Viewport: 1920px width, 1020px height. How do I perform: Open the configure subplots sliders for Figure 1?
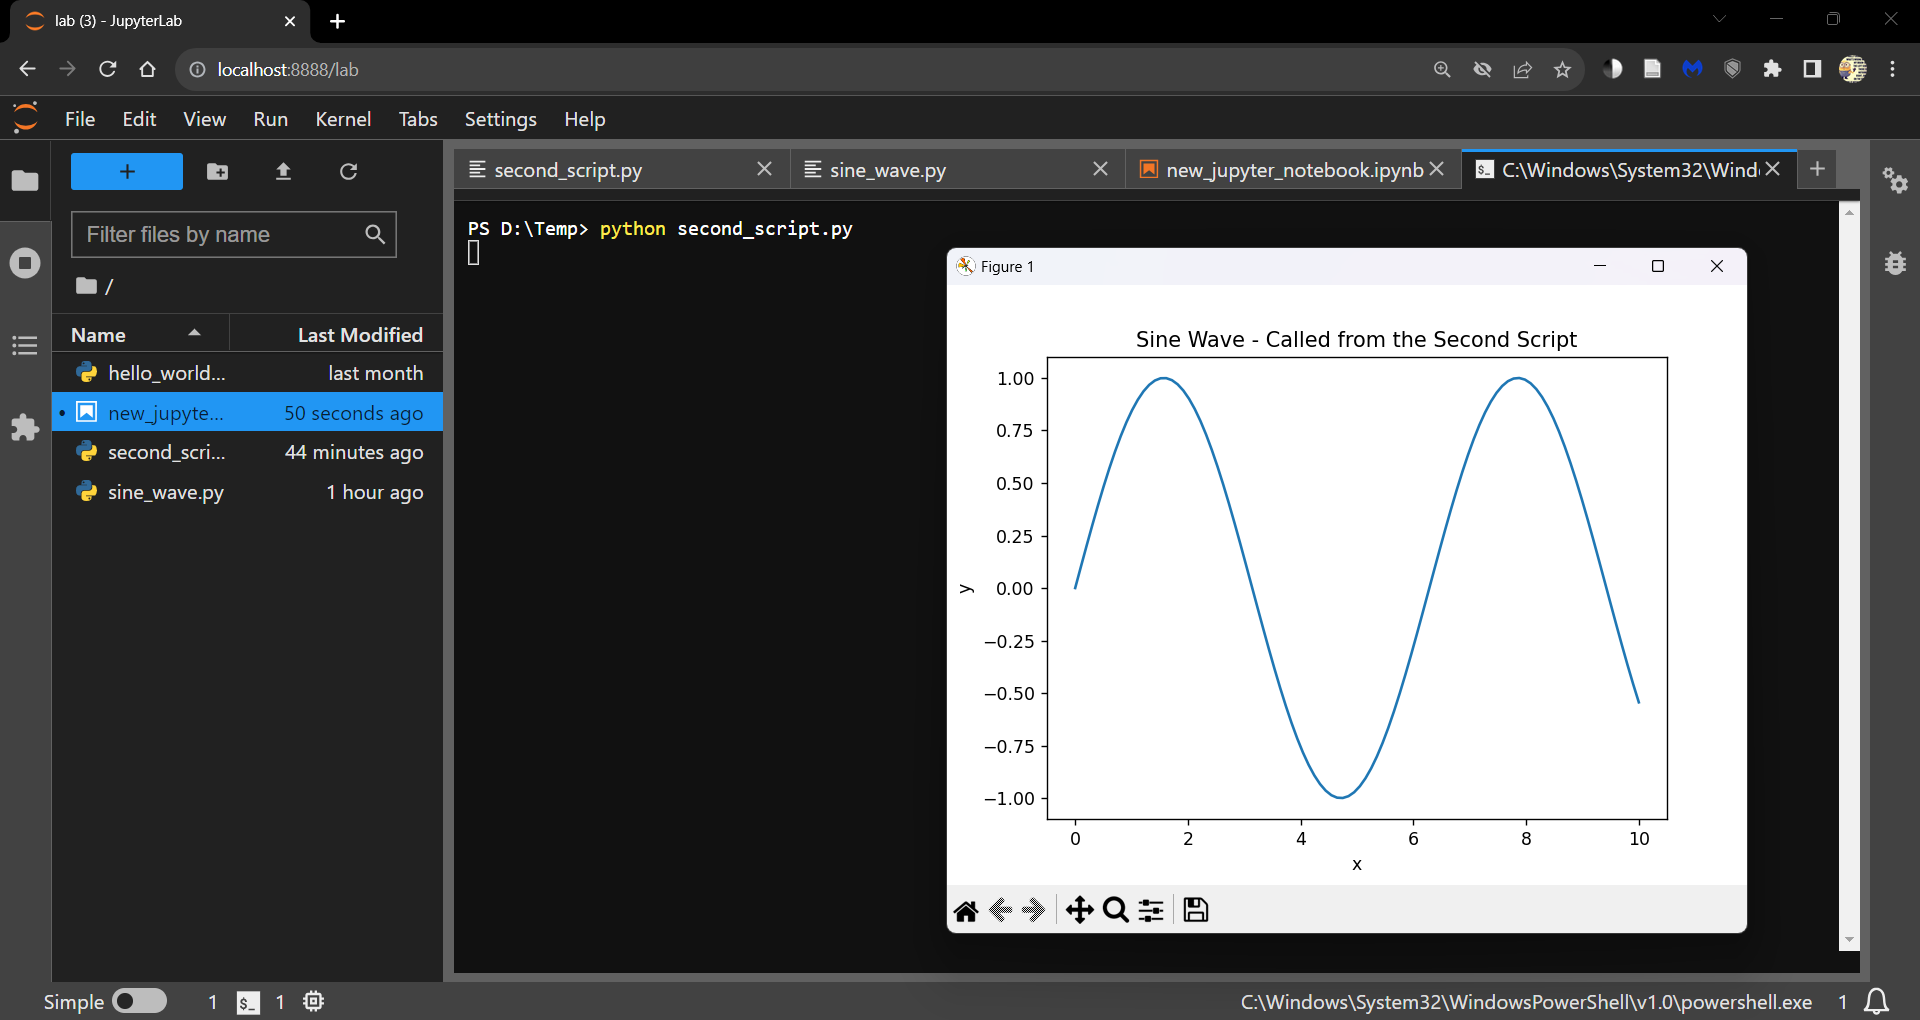point(1150,910)
